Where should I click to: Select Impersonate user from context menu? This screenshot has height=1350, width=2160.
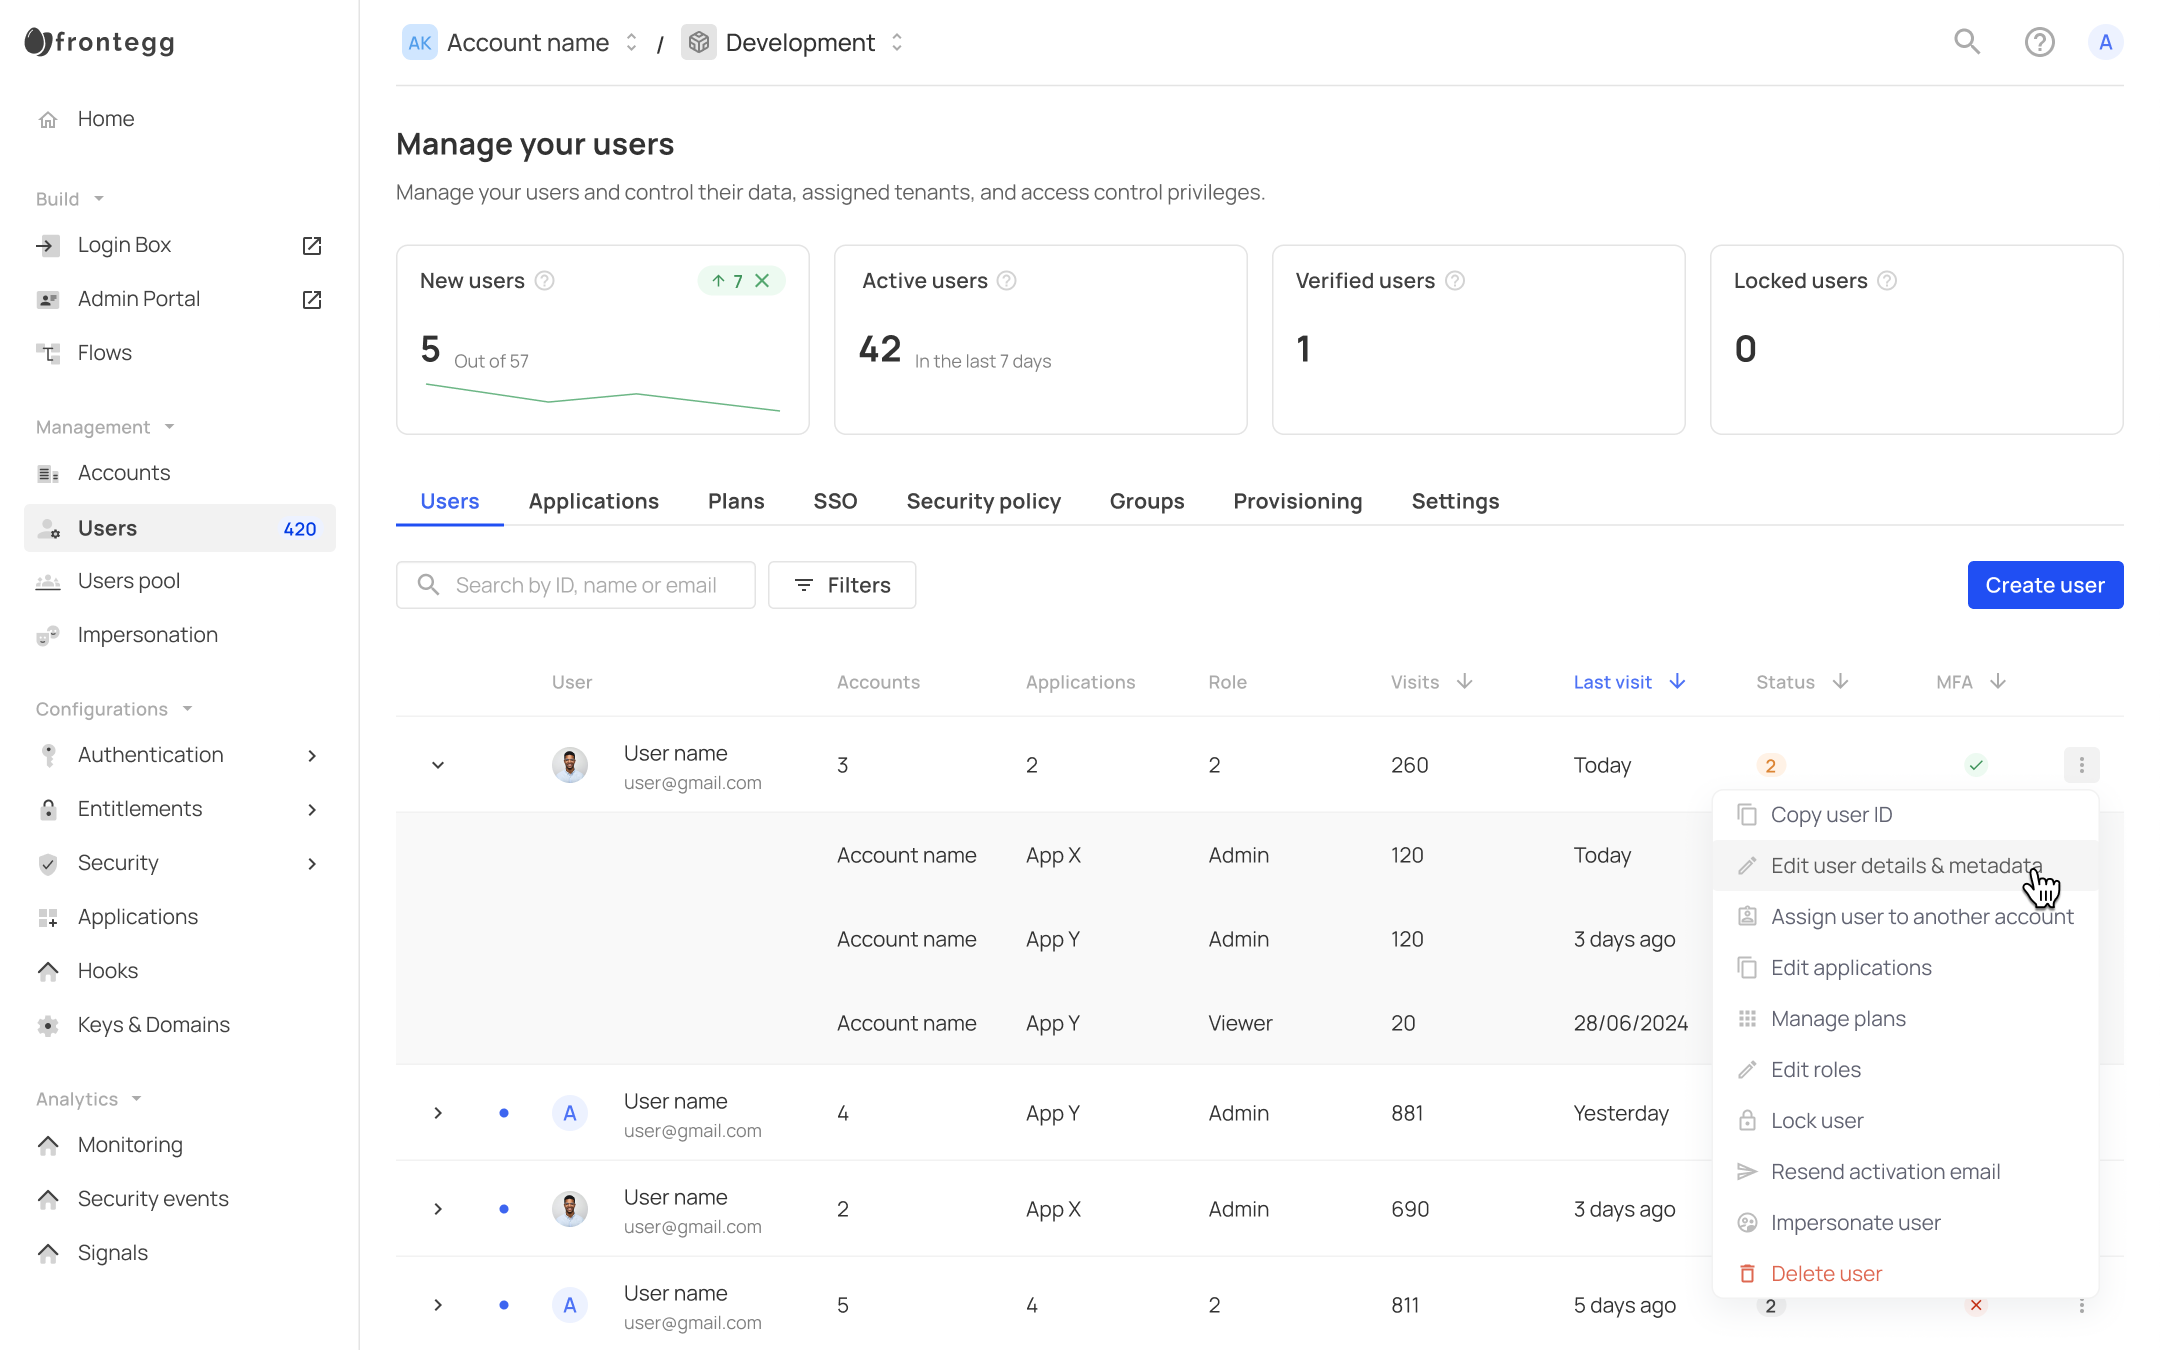[x=1855, y=1223]
